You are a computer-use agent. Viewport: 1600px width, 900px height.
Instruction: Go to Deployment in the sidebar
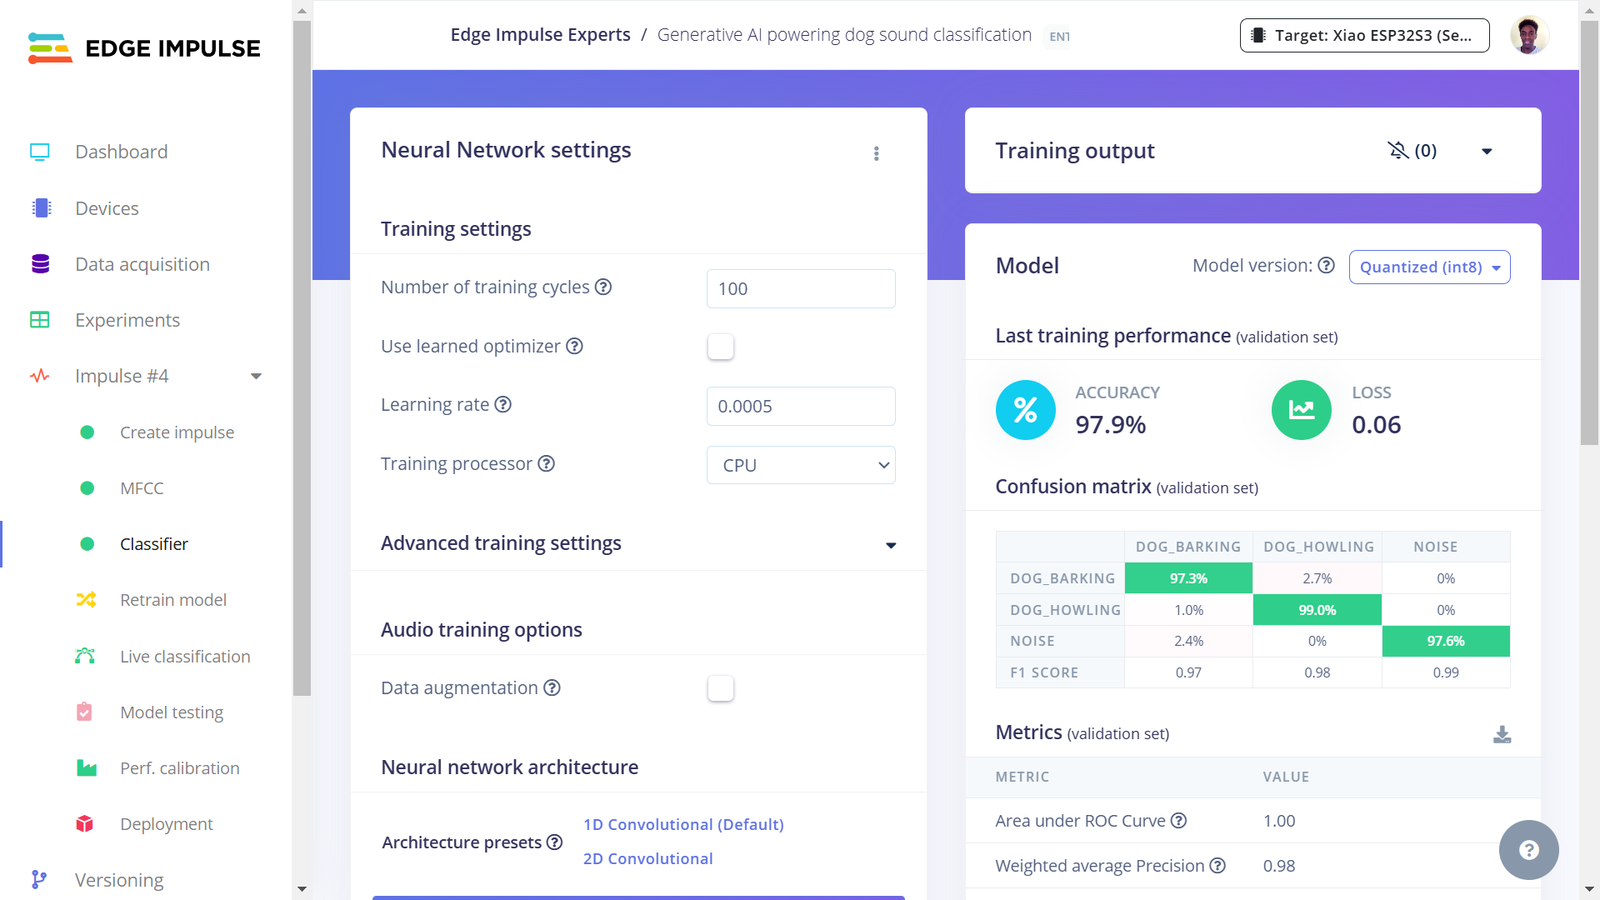pyautogui.click(x=166, y=824)
